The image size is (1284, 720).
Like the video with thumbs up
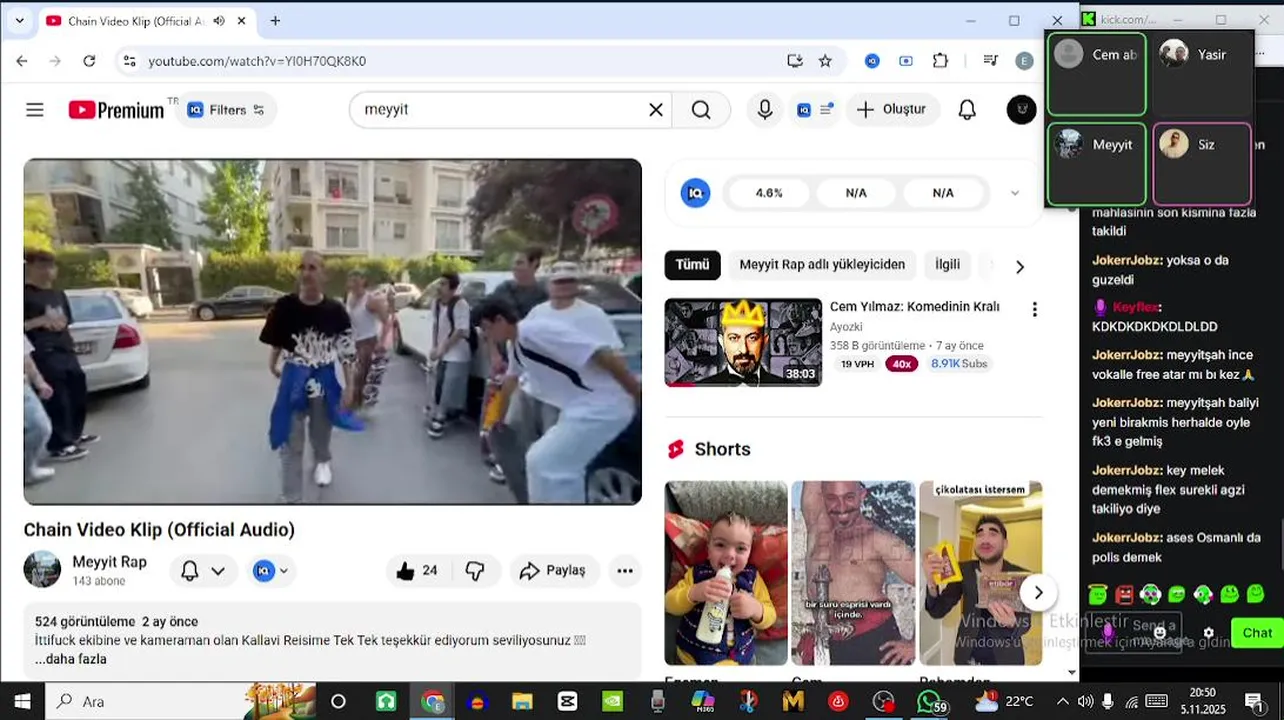[417, 571]
